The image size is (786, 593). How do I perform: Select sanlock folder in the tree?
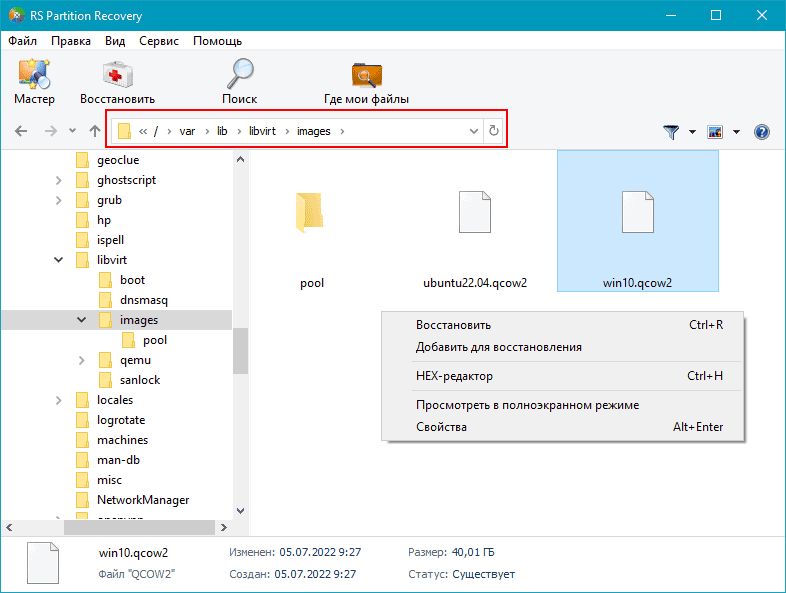pos(130,380)
